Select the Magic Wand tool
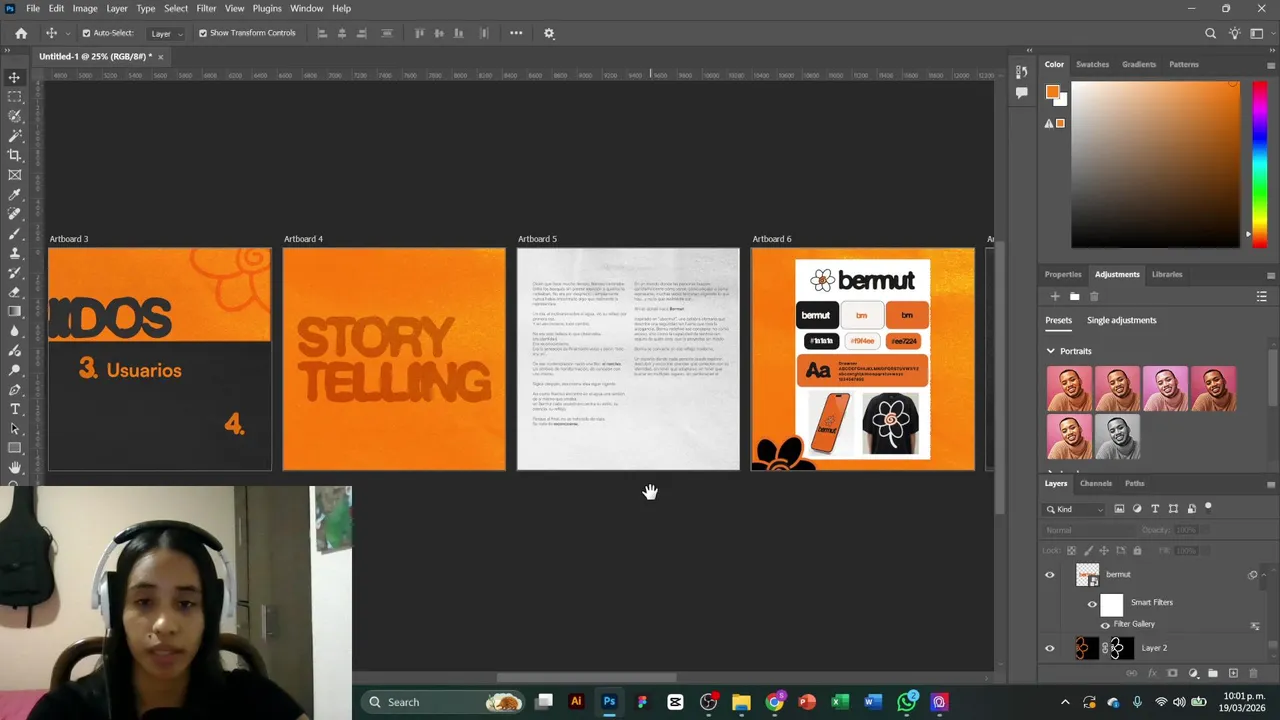 click(15, 136)
